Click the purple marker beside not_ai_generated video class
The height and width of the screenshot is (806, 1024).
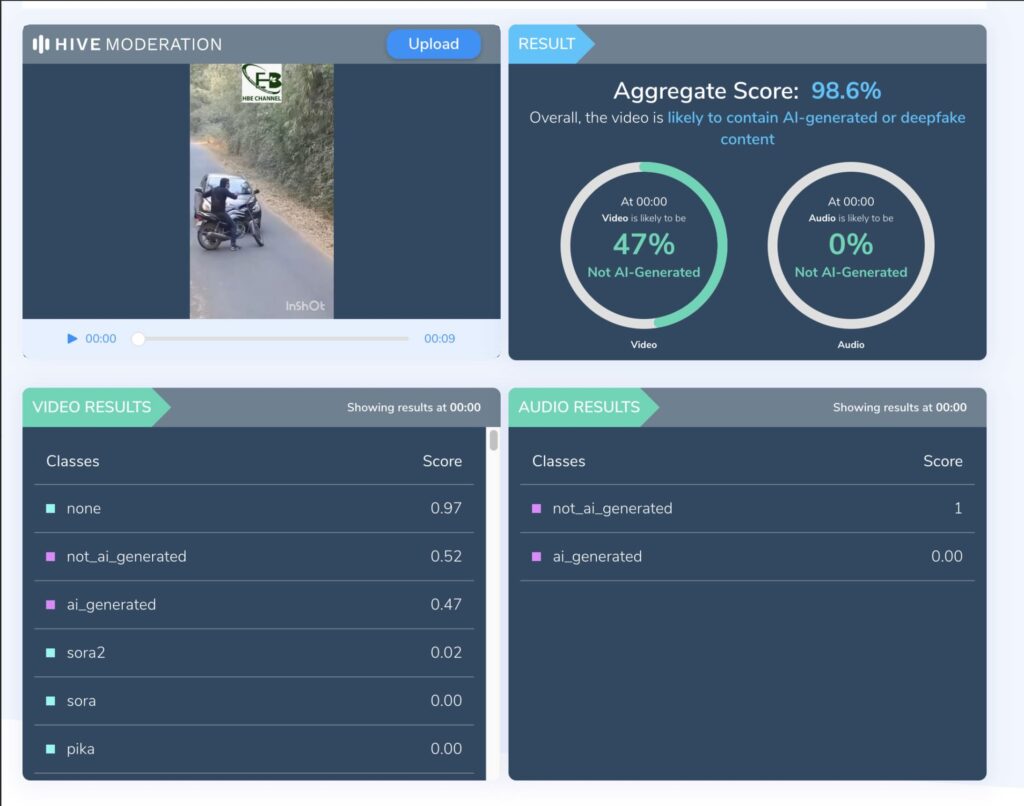pyautogui.click(x=50, y=557)
